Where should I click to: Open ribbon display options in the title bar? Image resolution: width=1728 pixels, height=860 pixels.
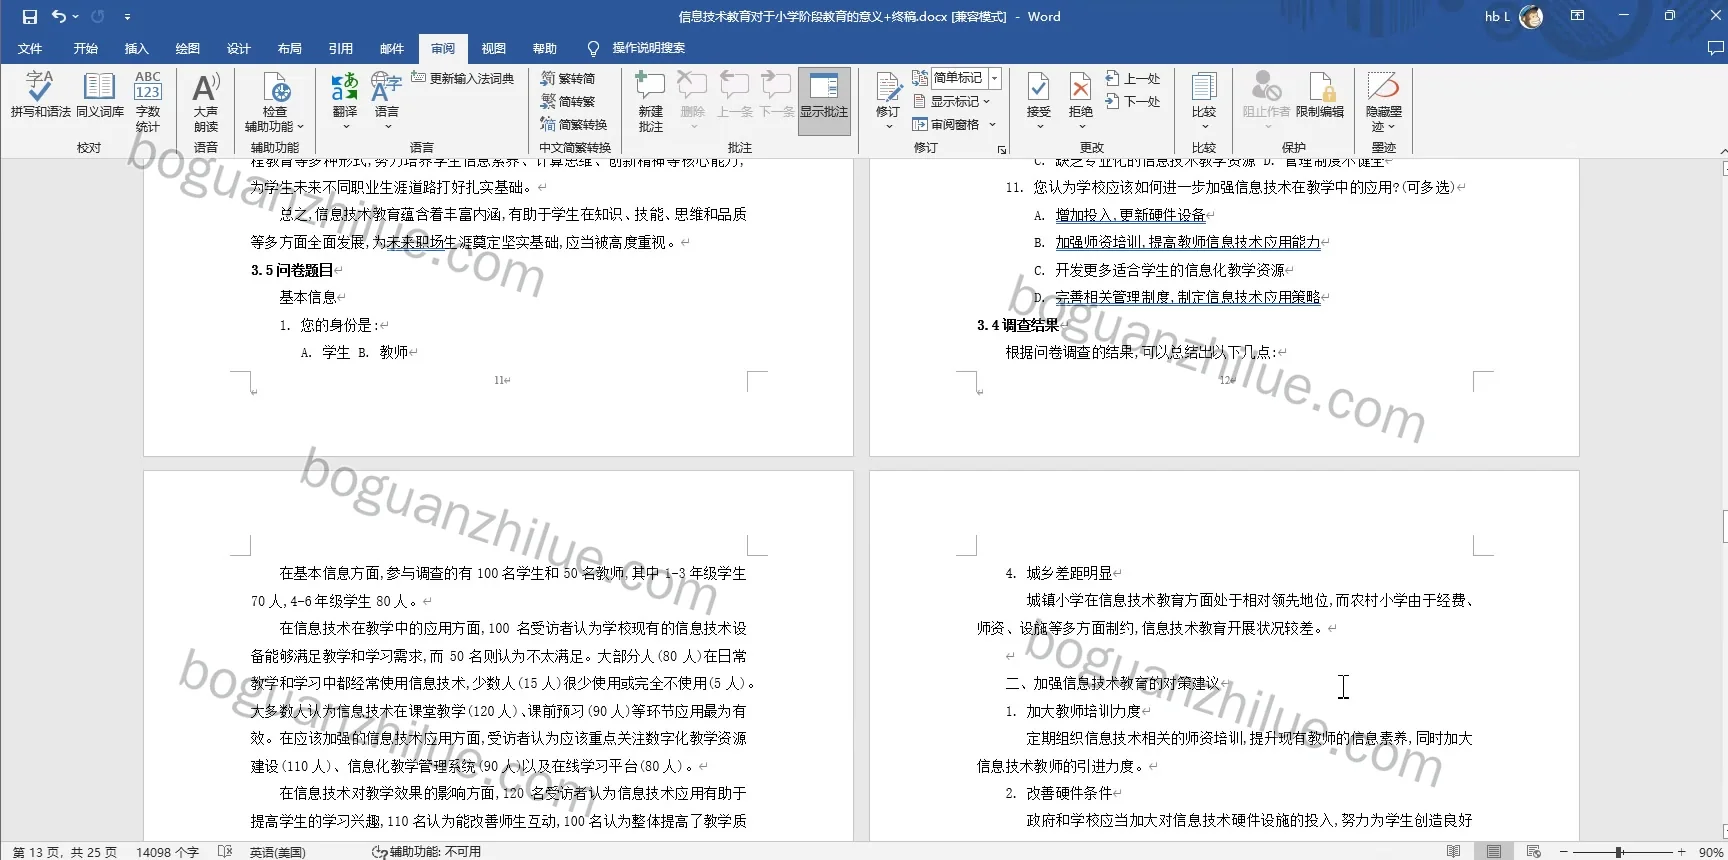(1577, 16)
